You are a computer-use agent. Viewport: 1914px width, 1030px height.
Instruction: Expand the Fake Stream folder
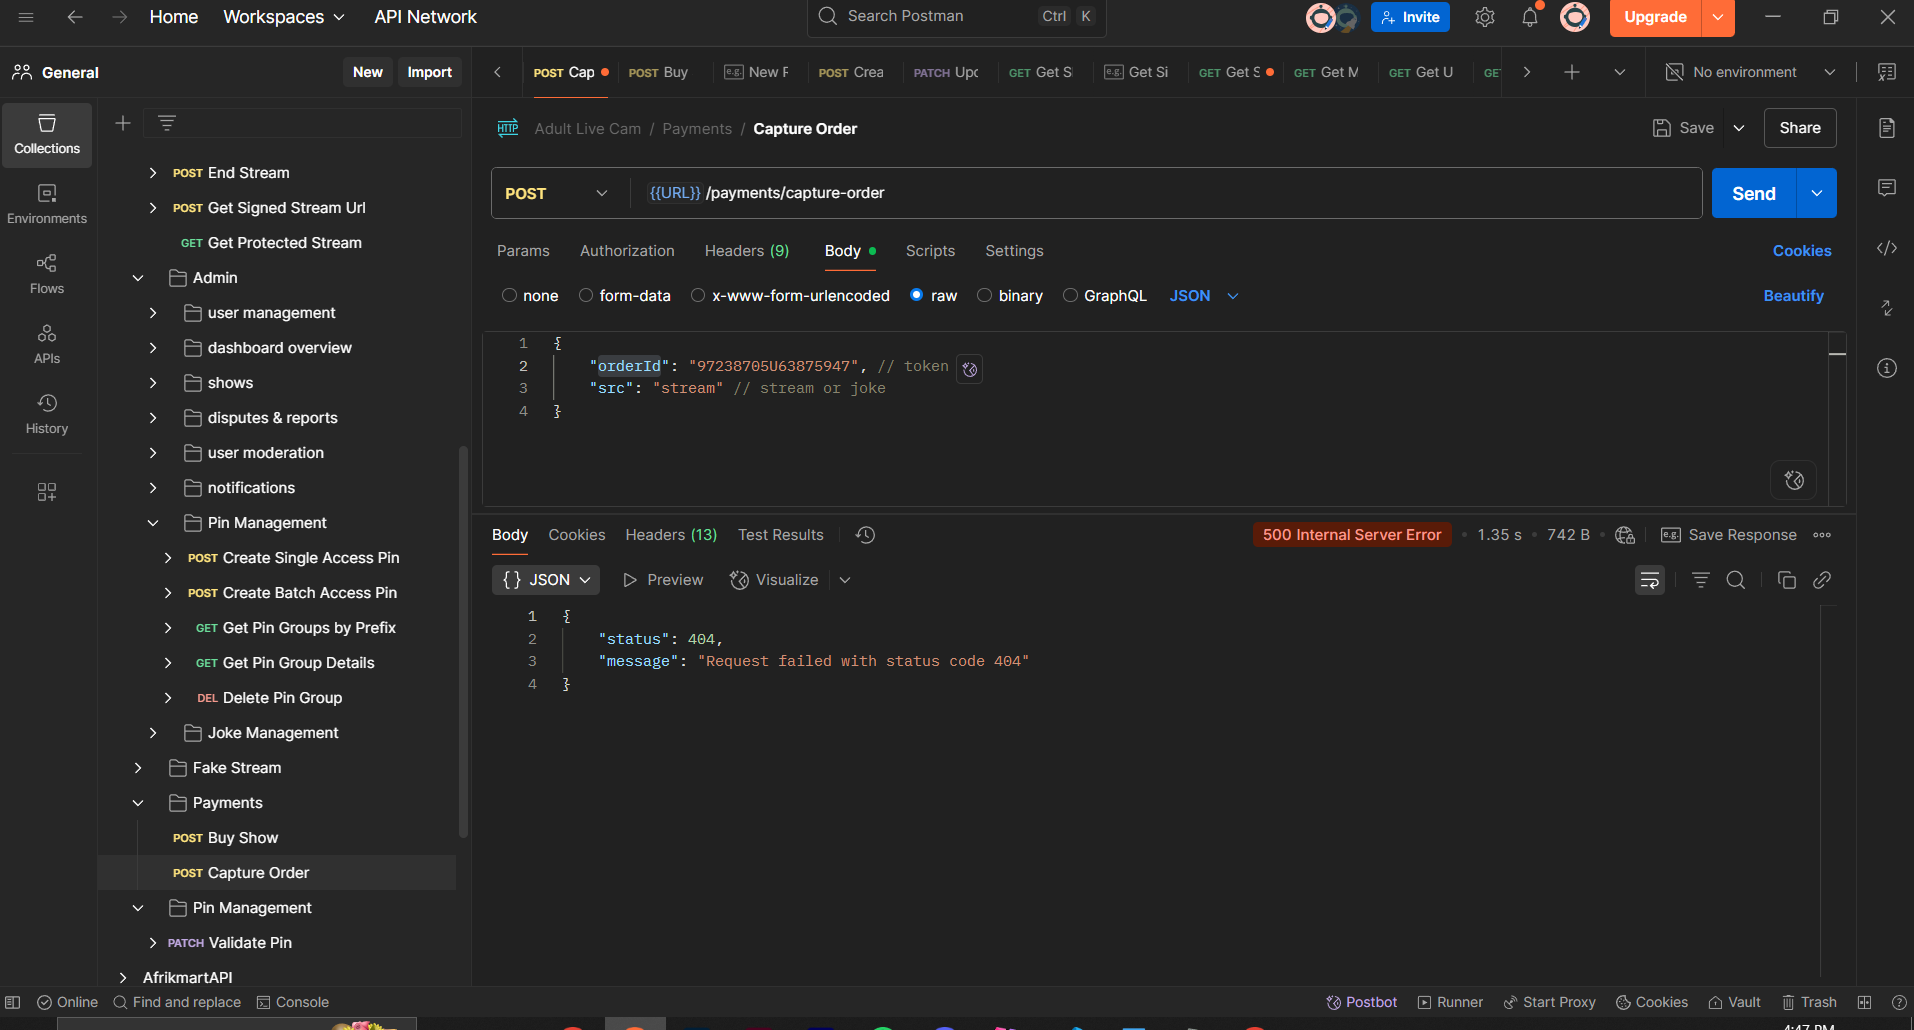pyautogui.click(x=138, y=768)
